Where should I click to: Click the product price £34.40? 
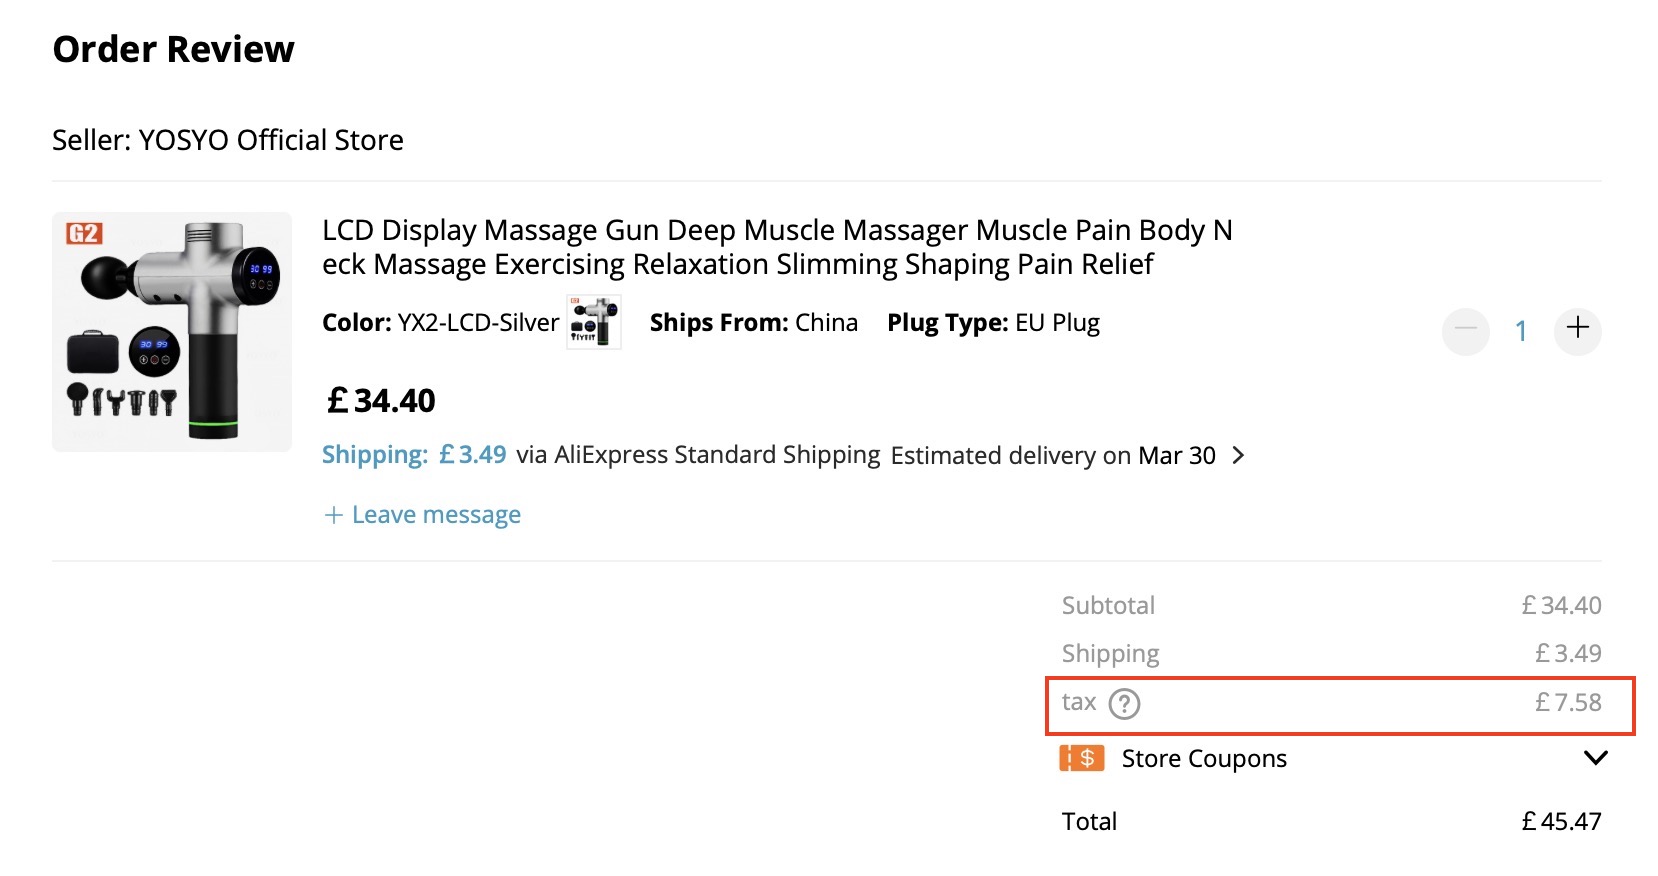click(x=381, y=401)
